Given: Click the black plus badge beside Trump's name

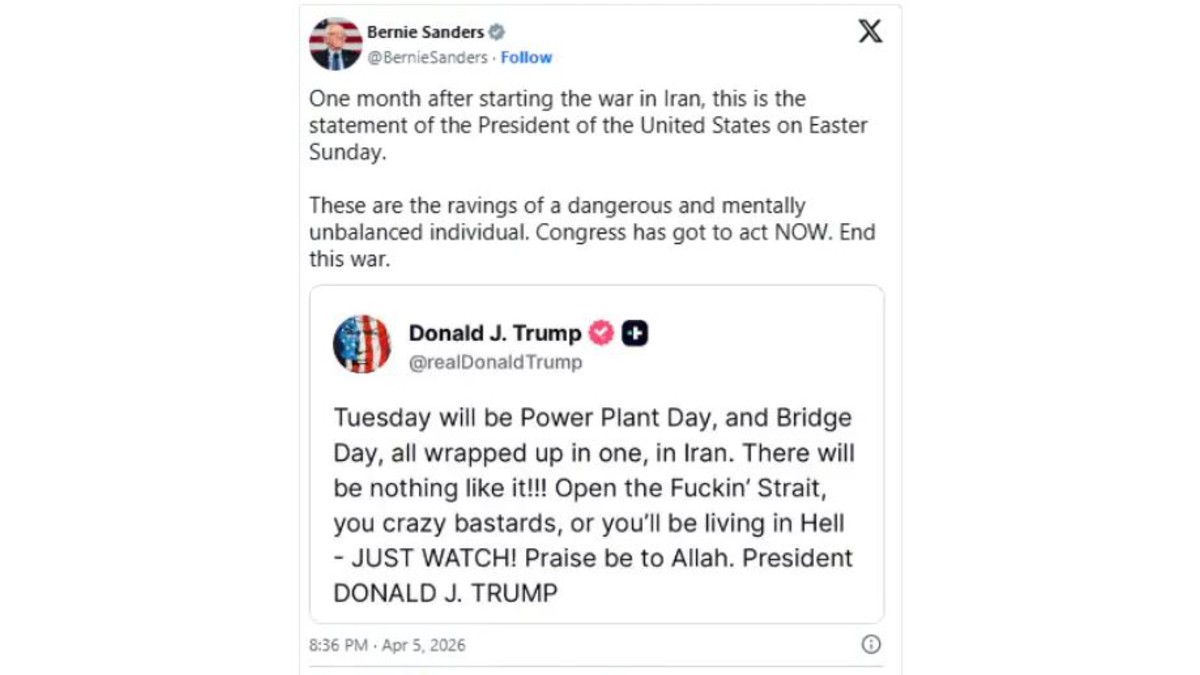Looking at the screenshot, I should click(634, 333).
